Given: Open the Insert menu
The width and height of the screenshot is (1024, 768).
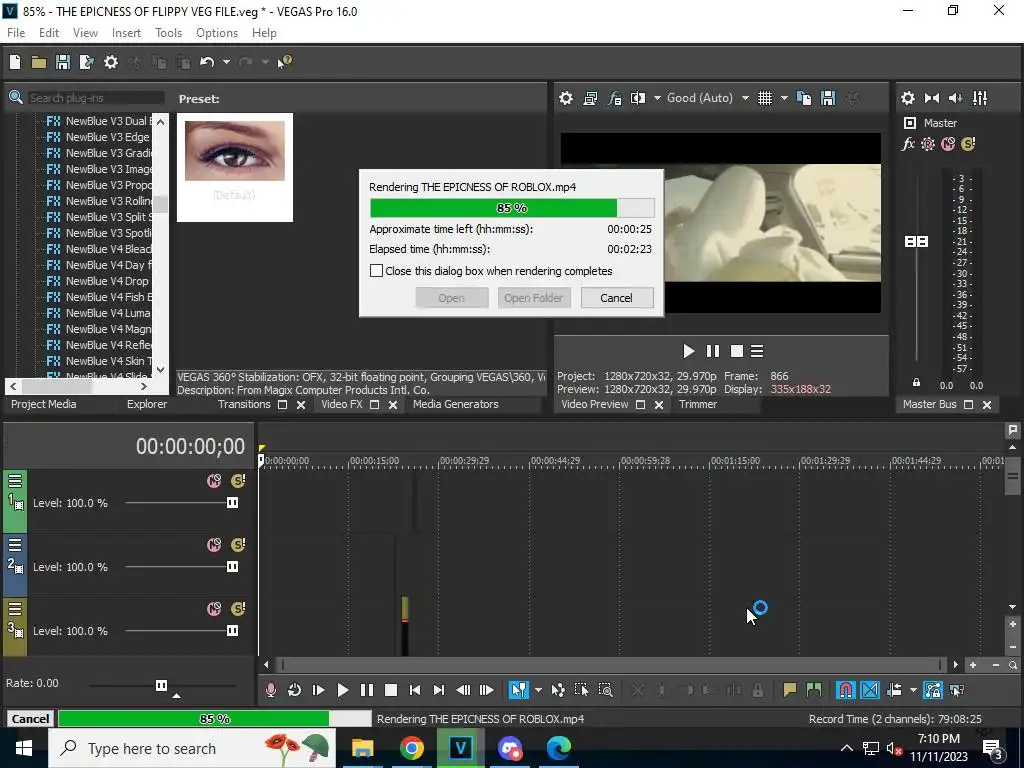Looking at the screenshot, I should [126, 33].
